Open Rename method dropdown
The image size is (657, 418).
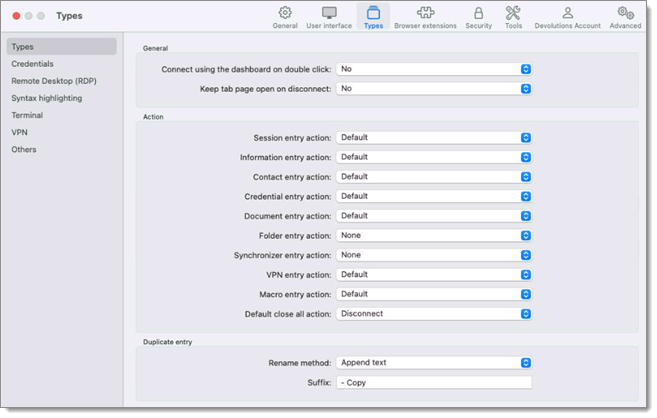(434, 363)
